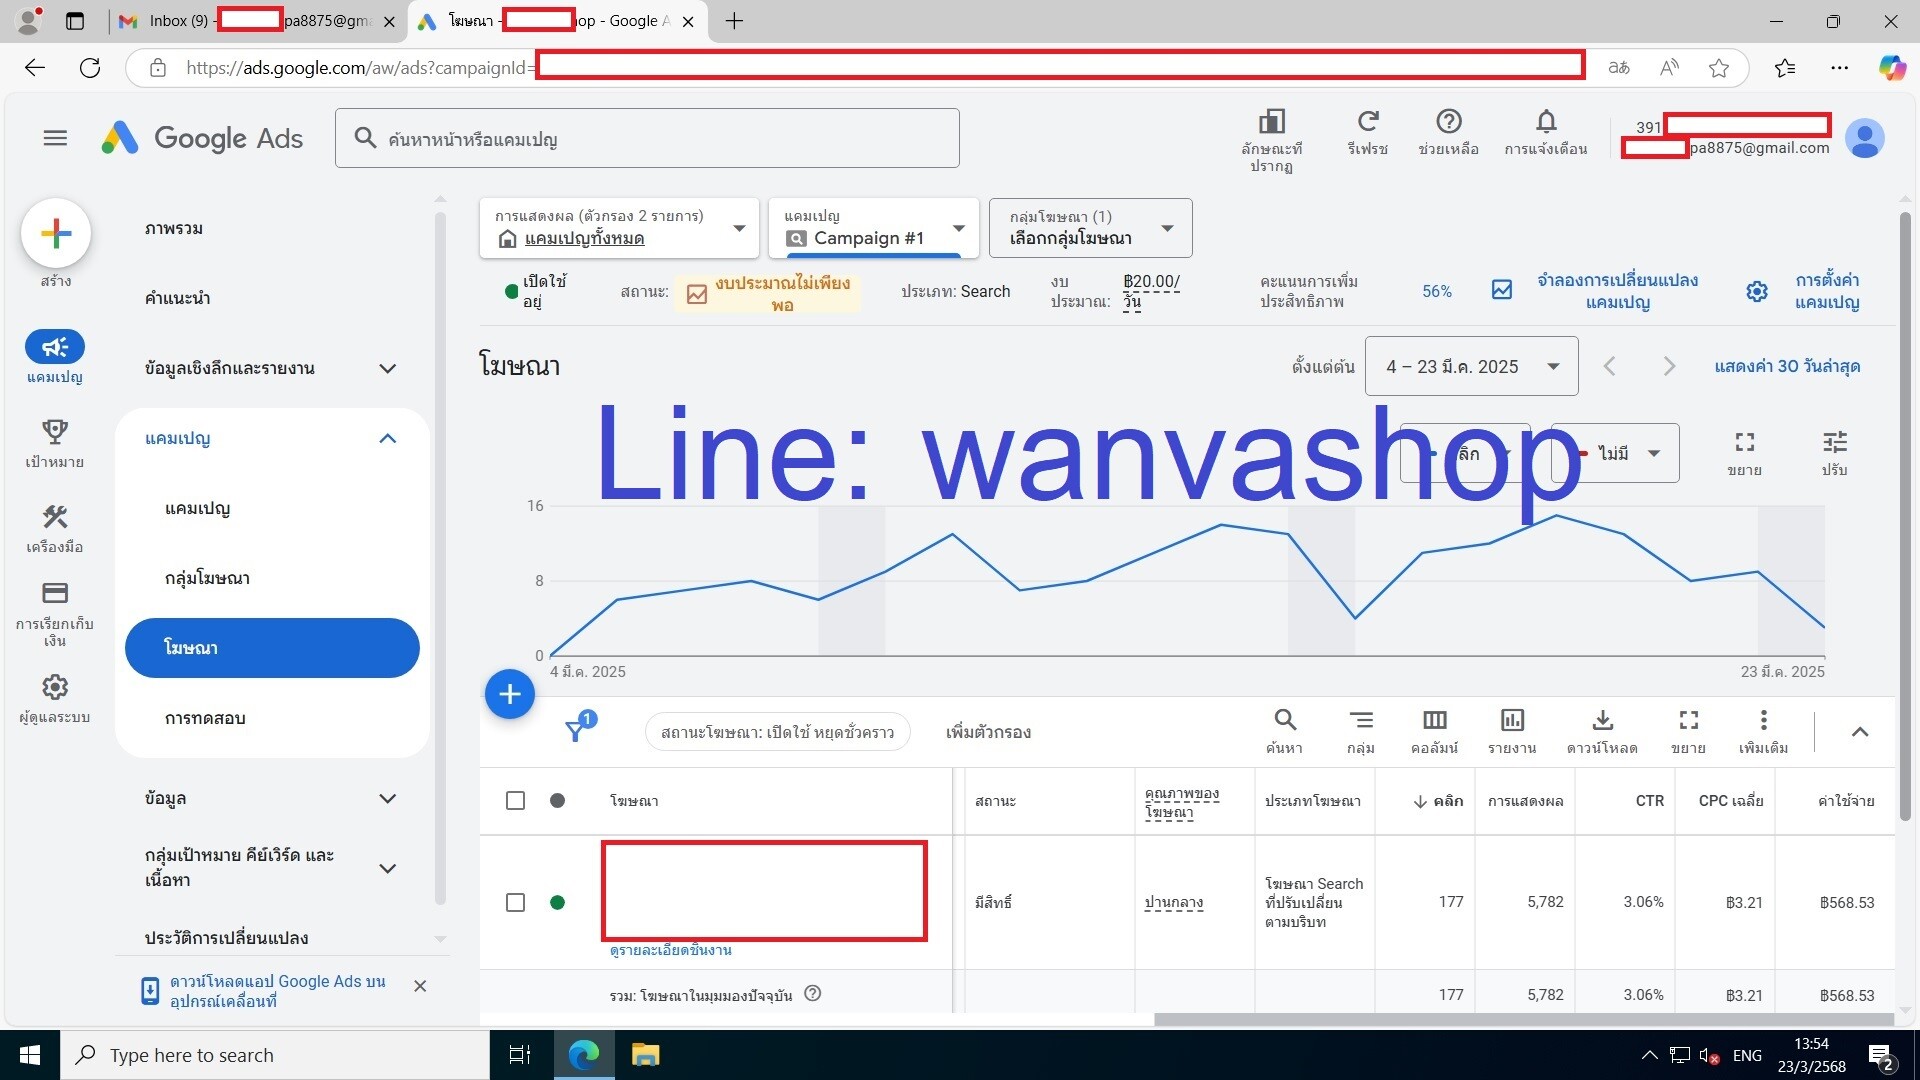Image resolution: width=1920 pixels, height=1080 pixels.
Task: Click งบประมาณไม่เพียงพอ status badge
Action: (x=768, y=293)
